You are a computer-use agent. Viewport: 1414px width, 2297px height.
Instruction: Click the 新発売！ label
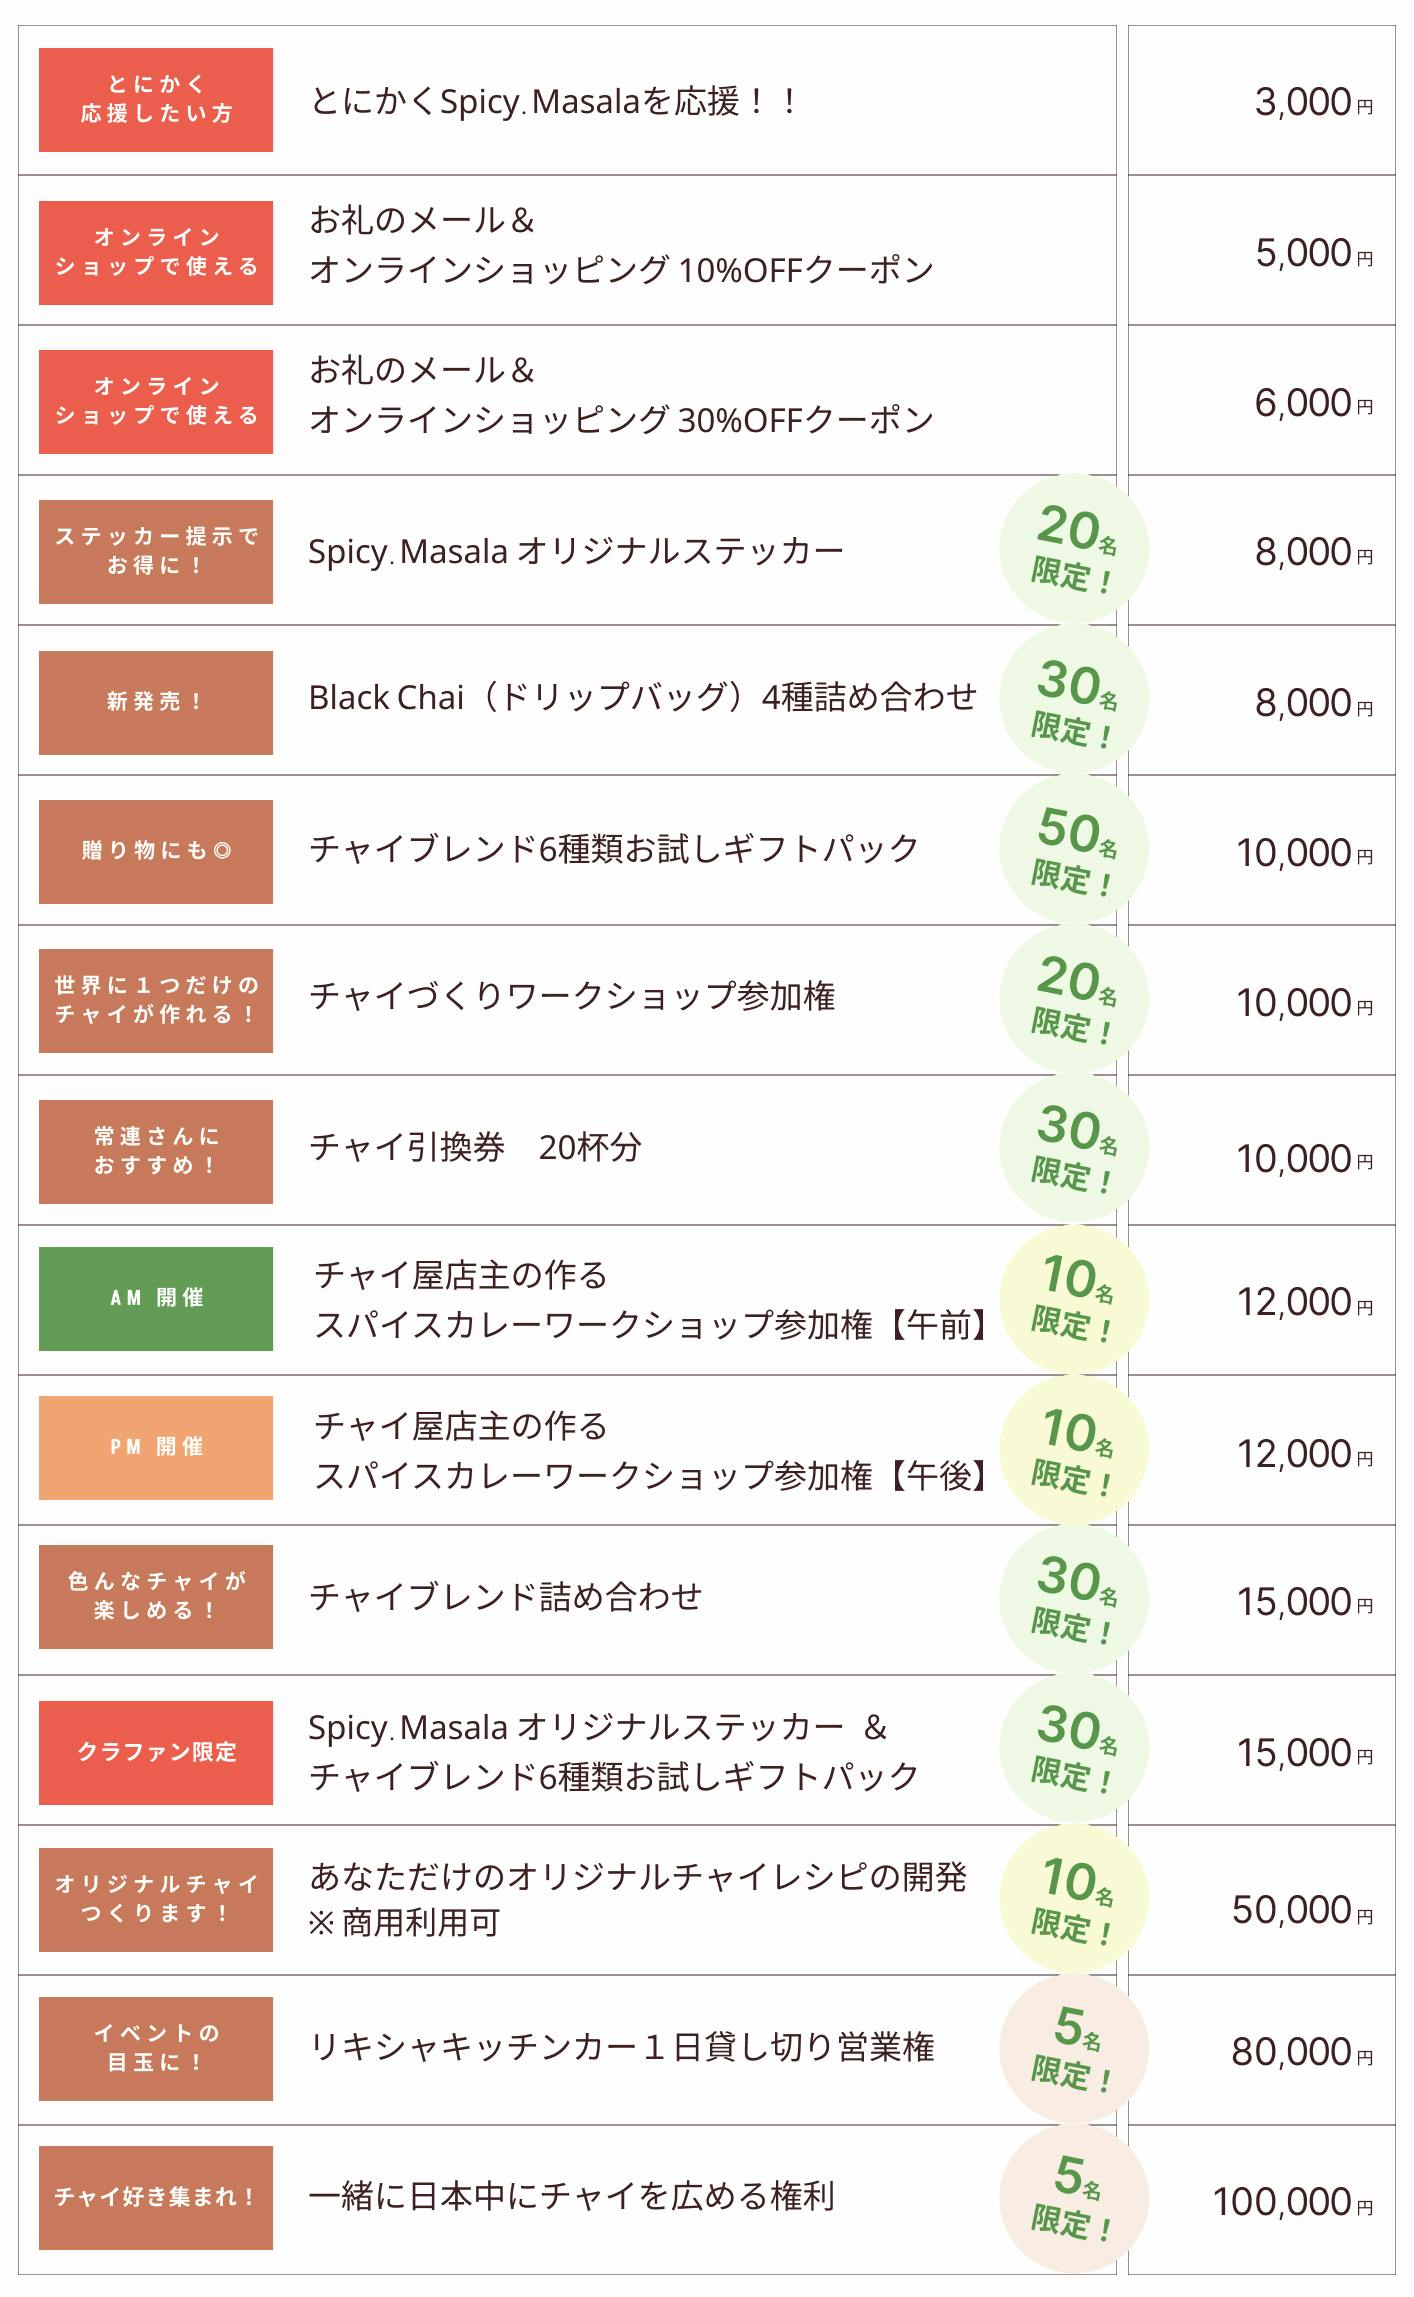[x=156, y=702]
